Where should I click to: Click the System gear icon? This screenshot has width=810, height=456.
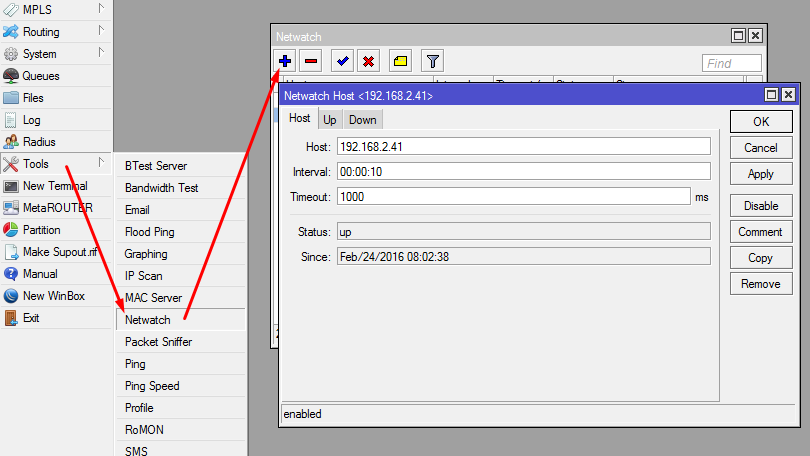pos(10,54)
